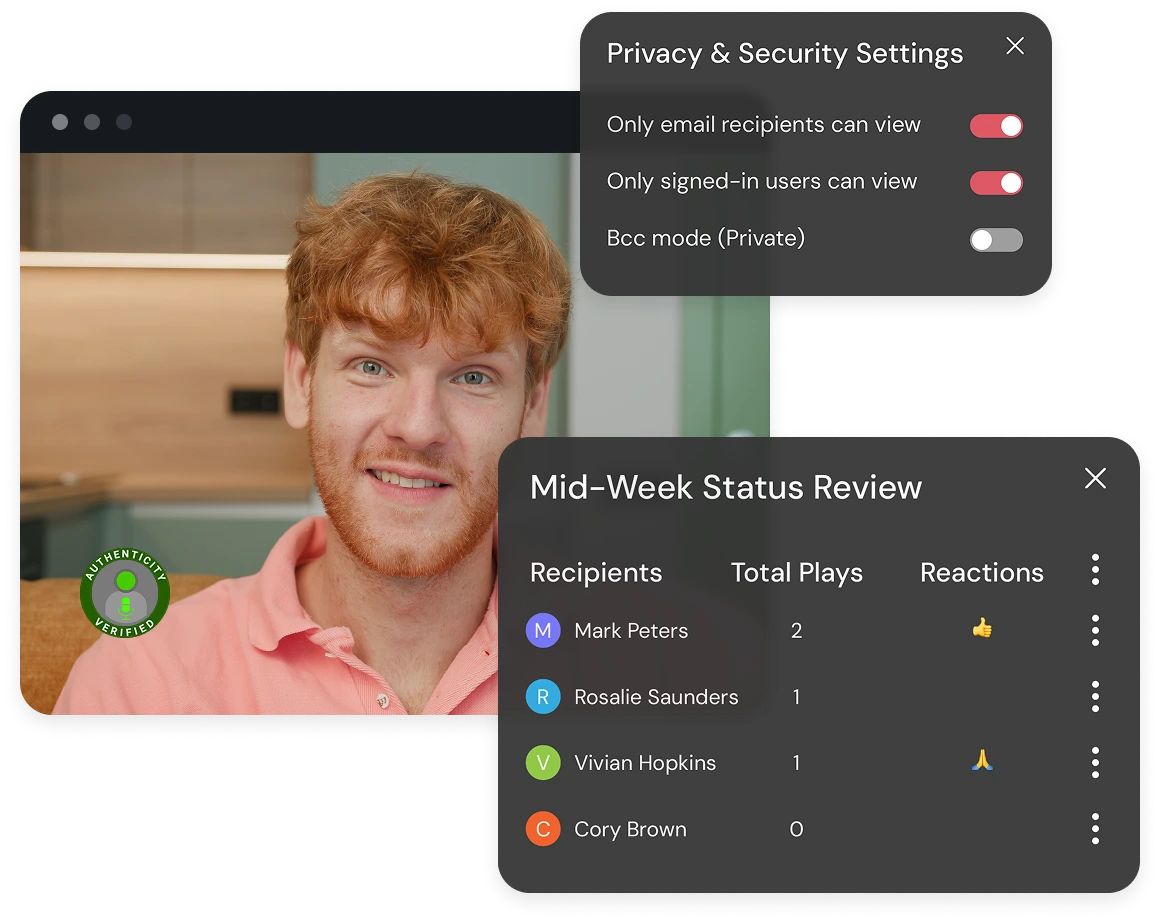Click the 'Only email recipients can view' label
Screen dimensions: 1160x921
[763, 124]
